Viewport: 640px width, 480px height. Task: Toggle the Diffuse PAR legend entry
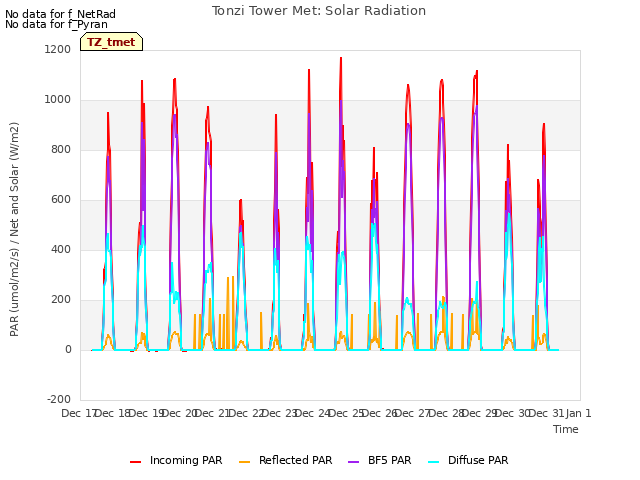click(468, 460)
